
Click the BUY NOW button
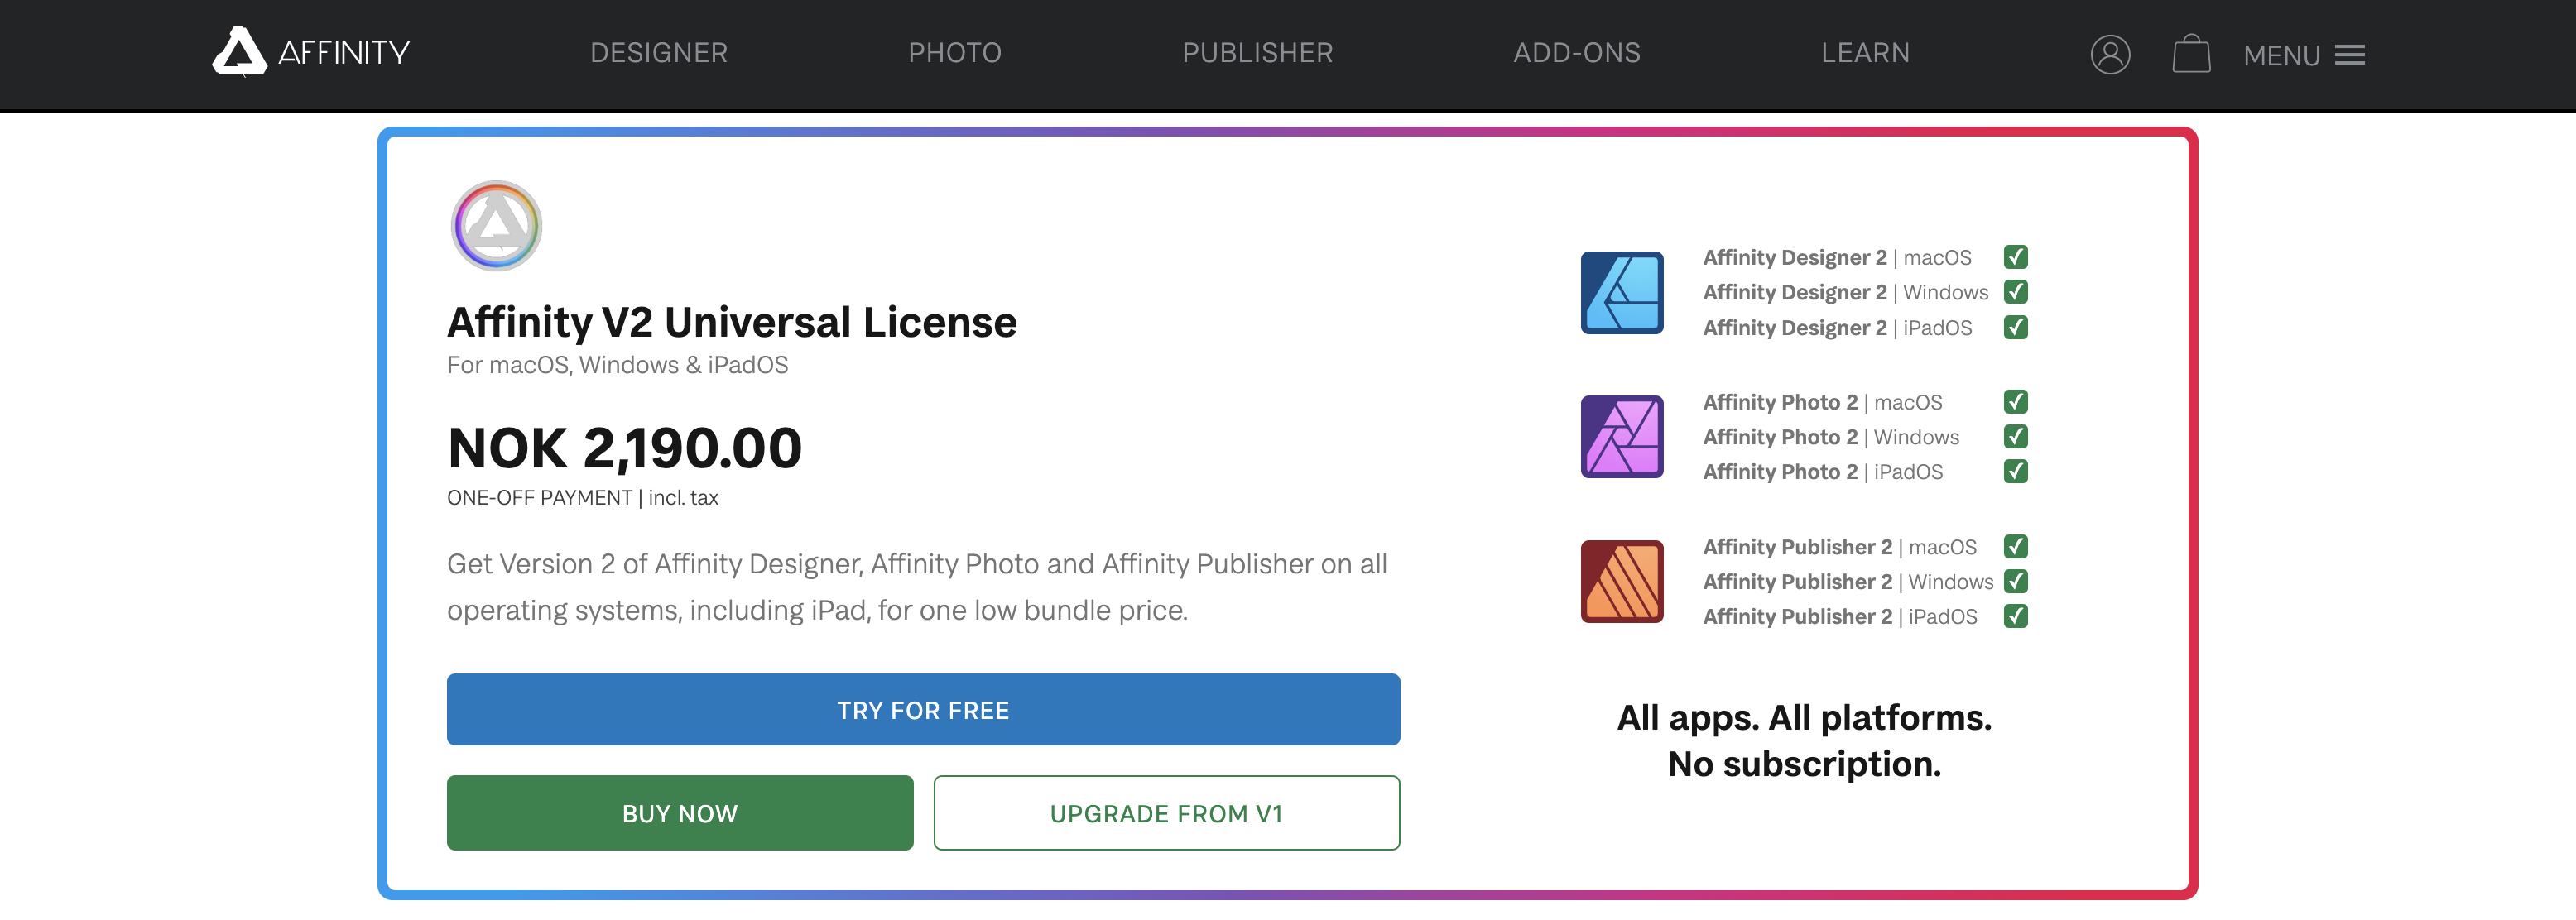click(679, 813)
